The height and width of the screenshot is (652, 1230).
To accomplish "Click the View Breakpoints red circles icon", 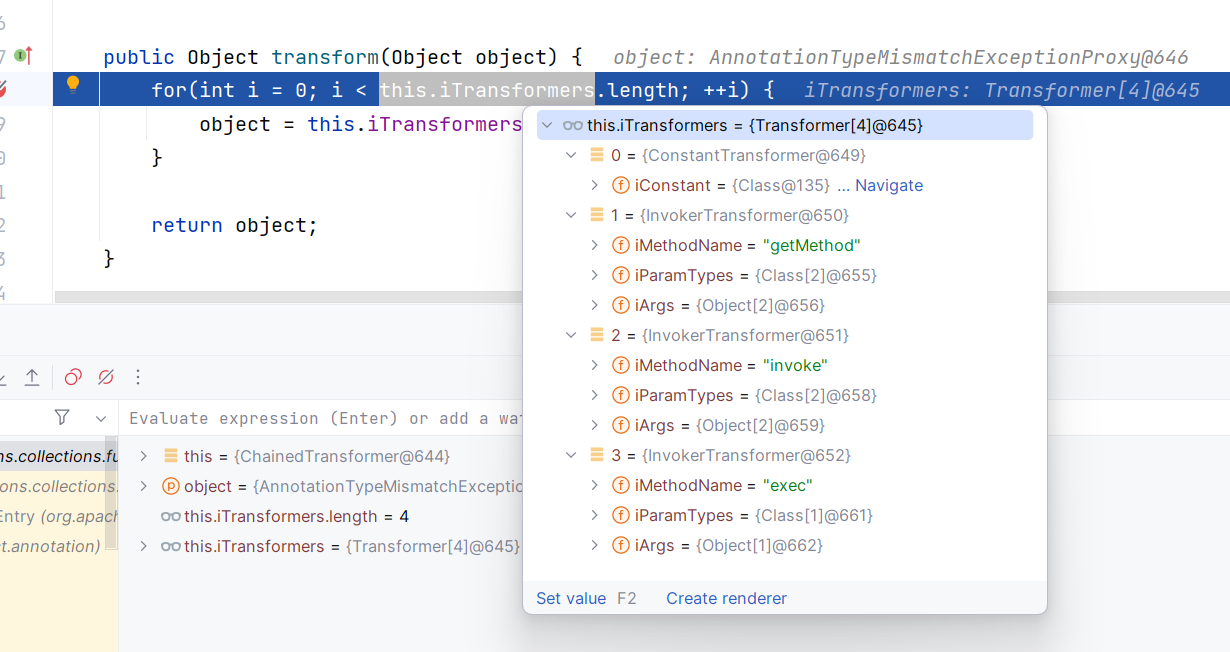I will [x=73, y=377].
